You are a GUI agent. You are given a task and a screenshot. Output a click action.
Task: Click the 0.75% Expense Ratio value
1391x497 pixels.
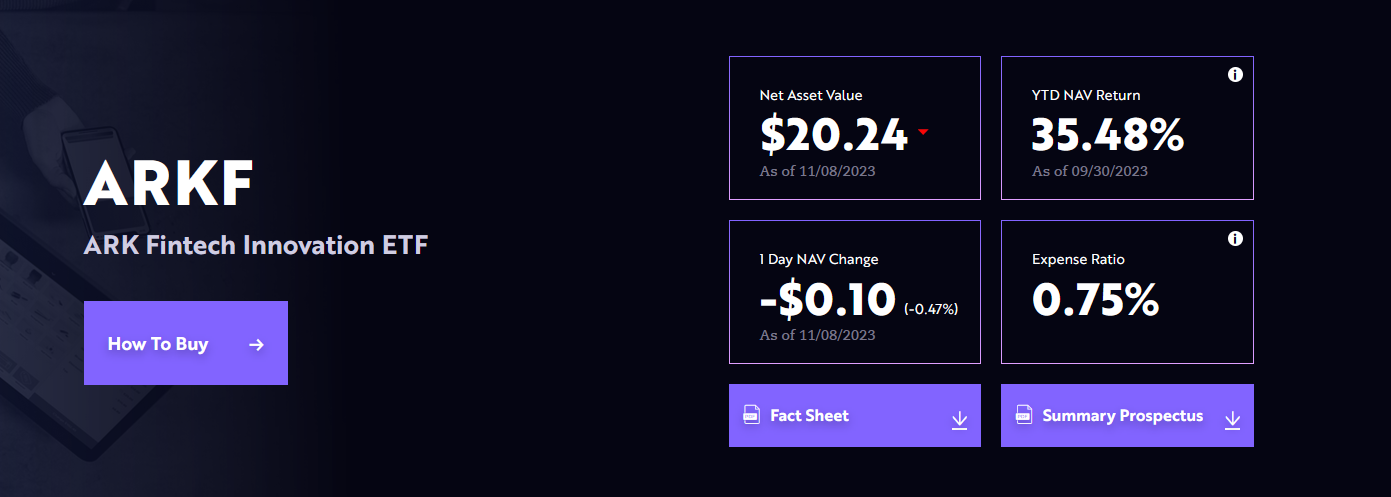1095,299
